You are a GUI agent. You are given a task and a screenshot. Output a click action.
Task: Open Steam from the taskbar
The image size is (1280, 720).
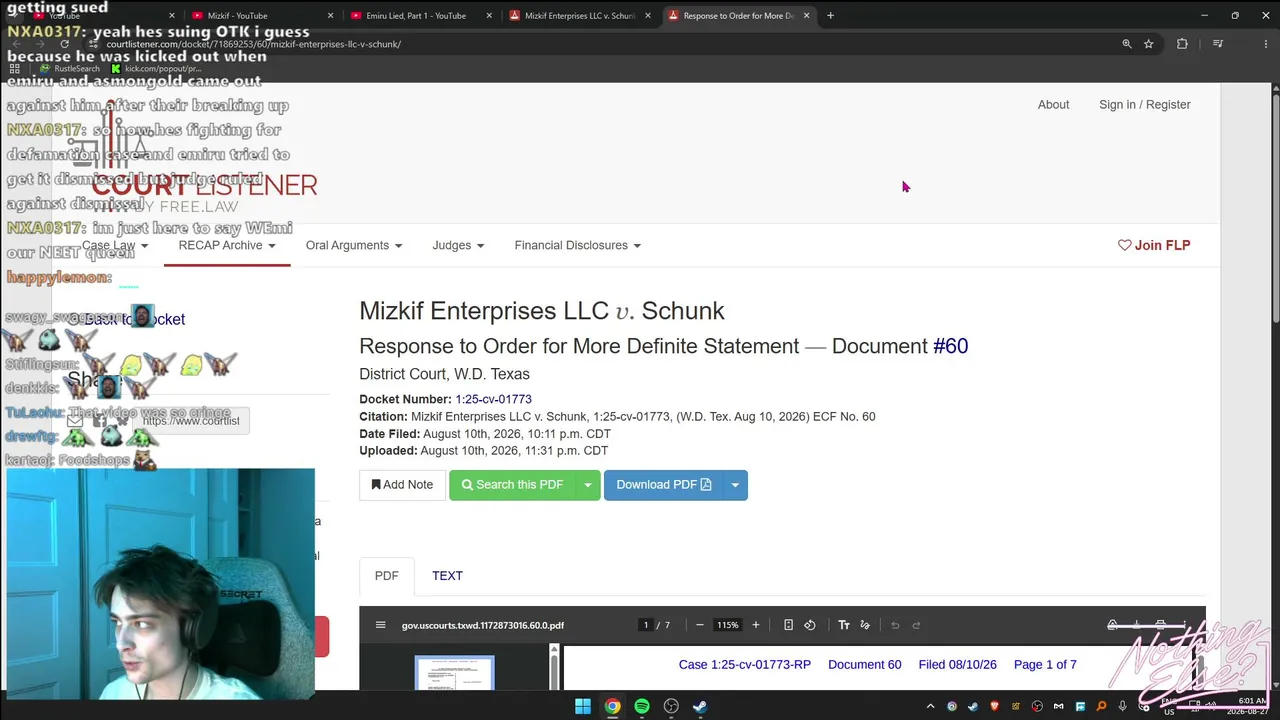click(x=700, y=707)
